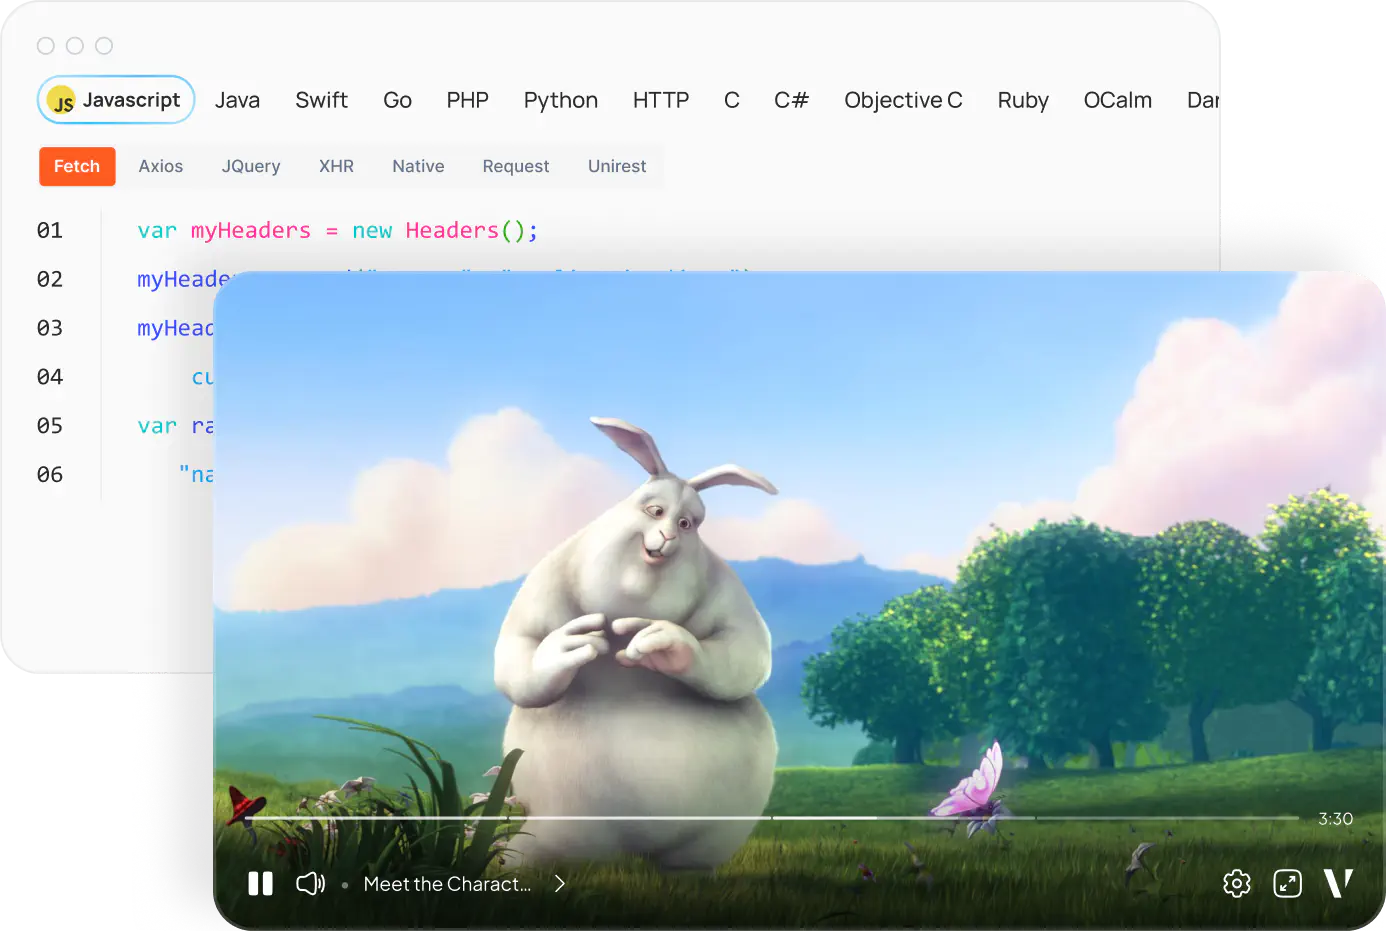Image resolution: width=1386 pixels, height=931 pixels.
Task: Expand the chapter list chevron
Action: point(560,884)
